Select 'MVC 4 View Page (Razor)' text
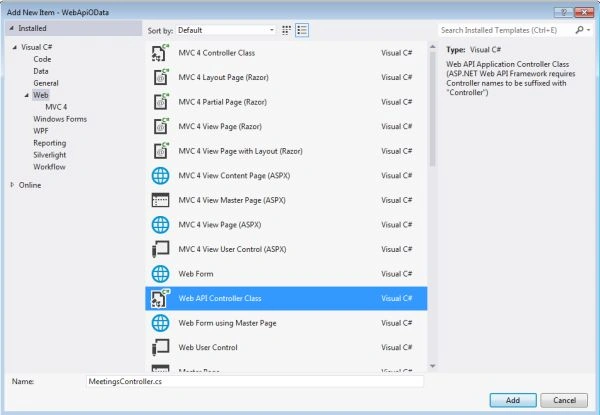Viewport: 600px width, 415px height. pyautogui.click(x=220, y=127)
